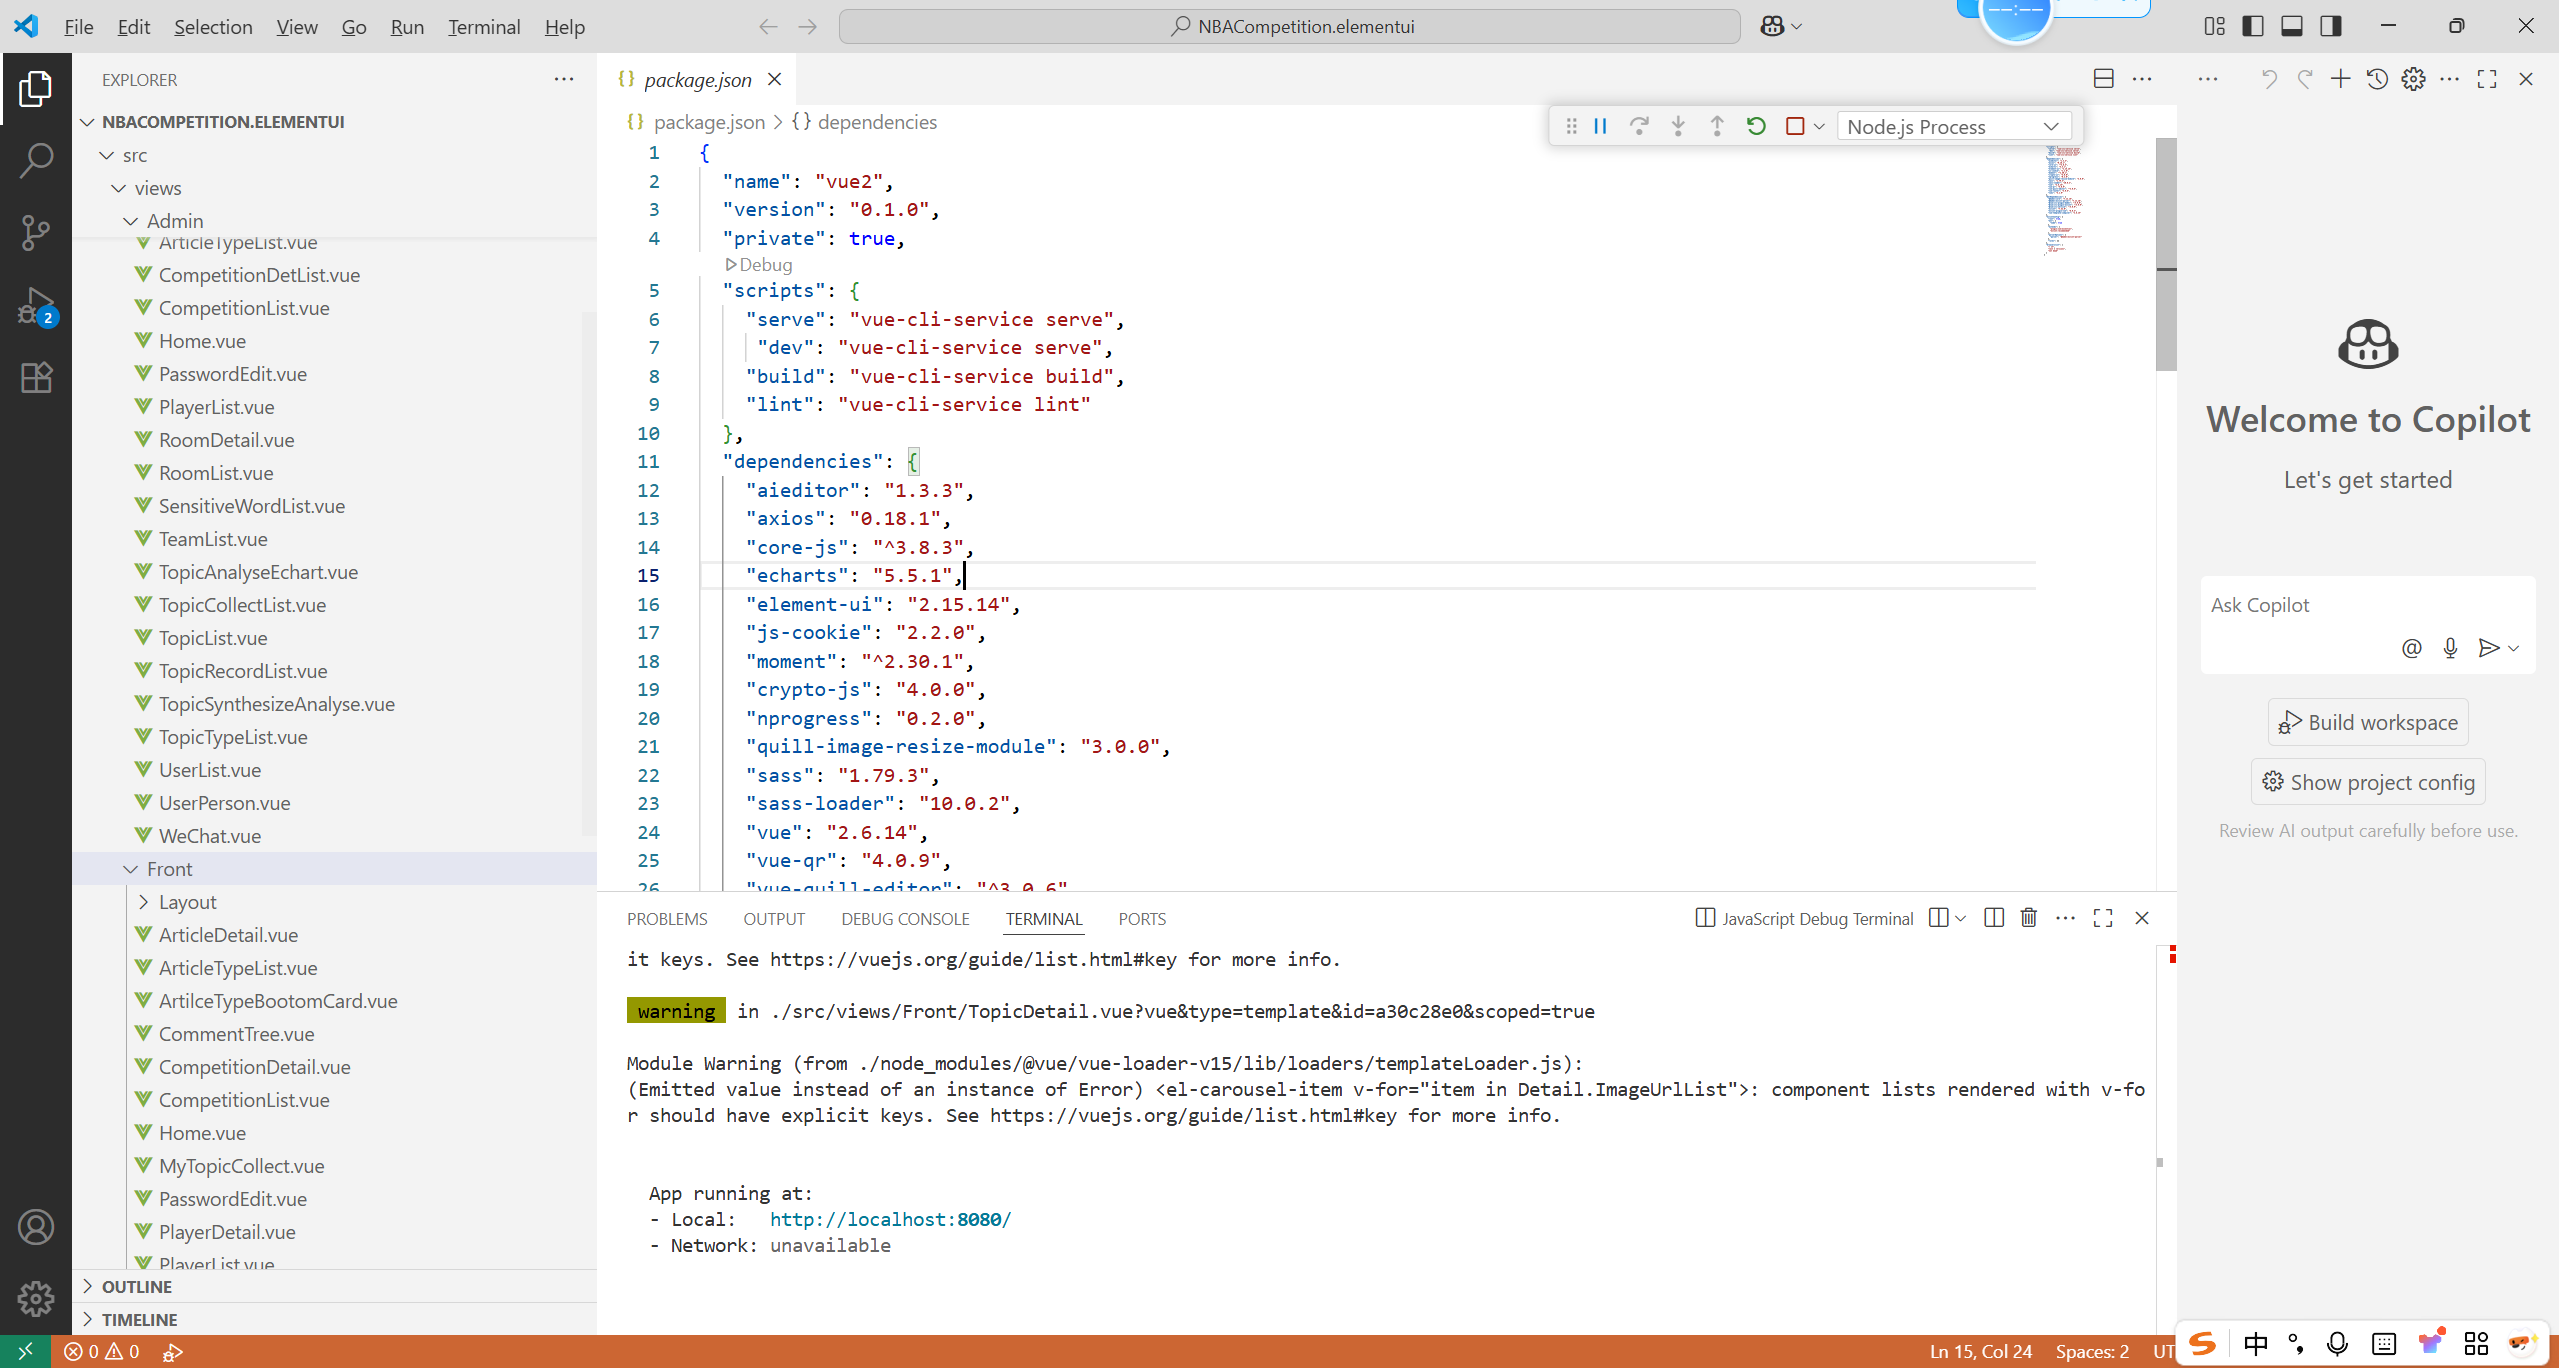The width and height of the screenshot is (2559, 1368).
Task: Pause the debugger in debug toolbar
Action: [1600, 126]
